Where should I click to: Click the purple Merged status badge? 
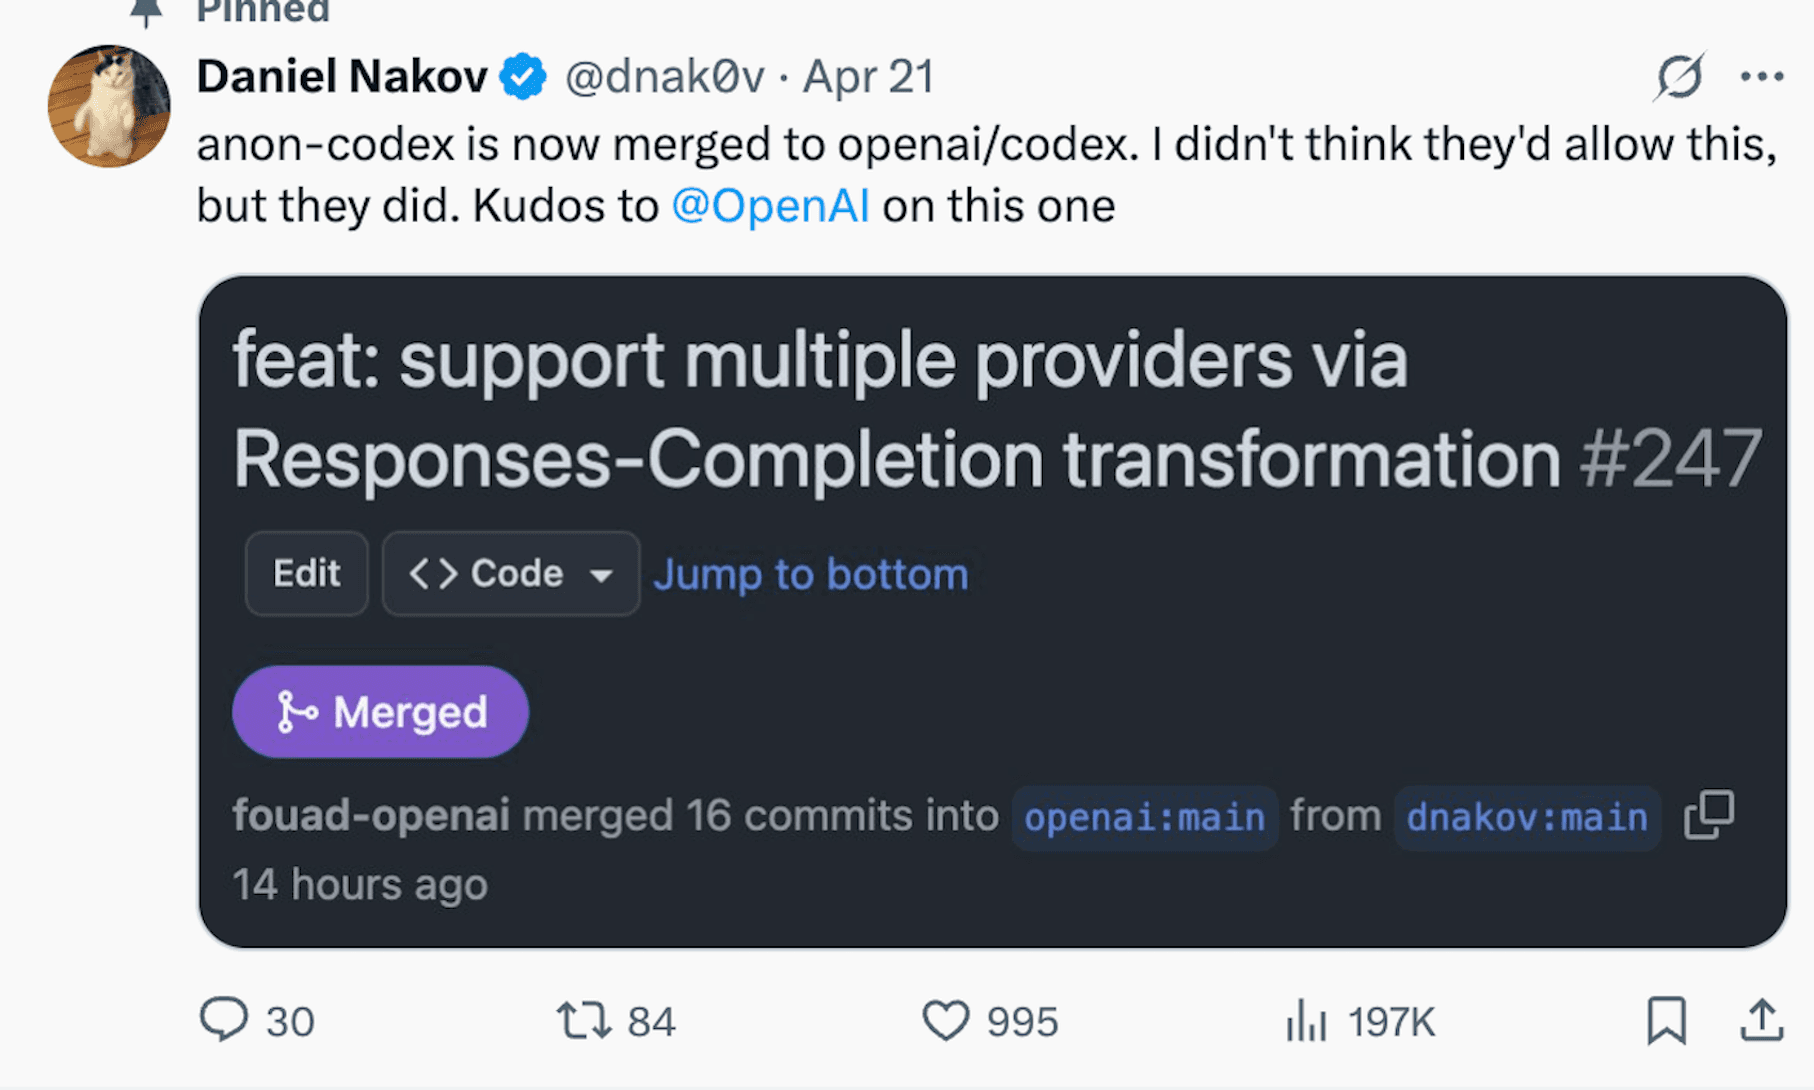tap(380, 712)
